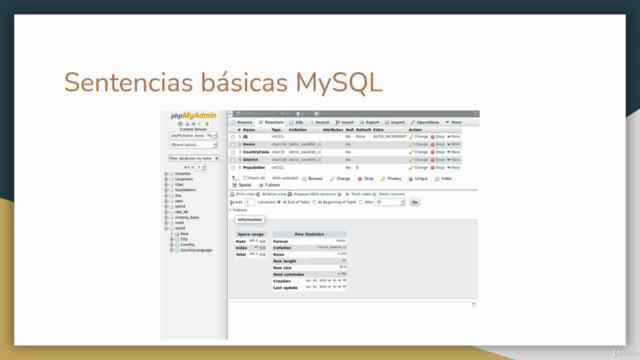Click Index icon in With selected bar
The image size is (640, 360).
tap(437, 179)
